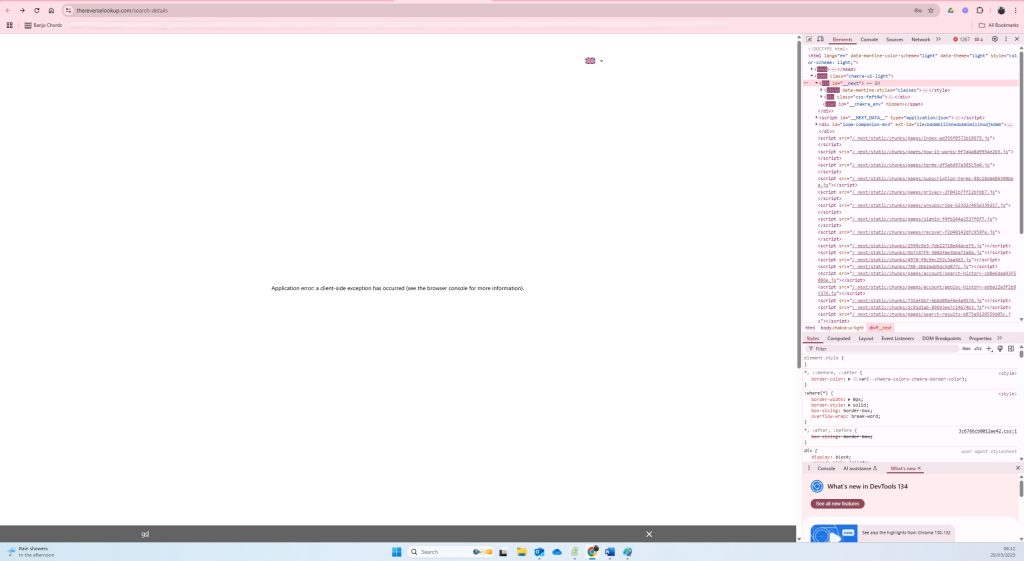Open the Computed styles tab
Image resolution: width=1024 pixels, height=561 pixels.
click(x=838, y=338)
